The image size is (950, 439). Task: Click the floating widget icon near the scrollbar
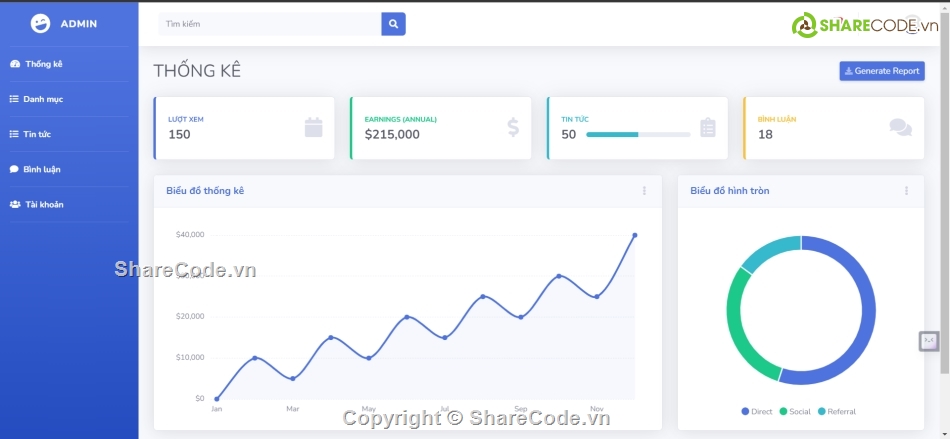[x=929, y=341]
